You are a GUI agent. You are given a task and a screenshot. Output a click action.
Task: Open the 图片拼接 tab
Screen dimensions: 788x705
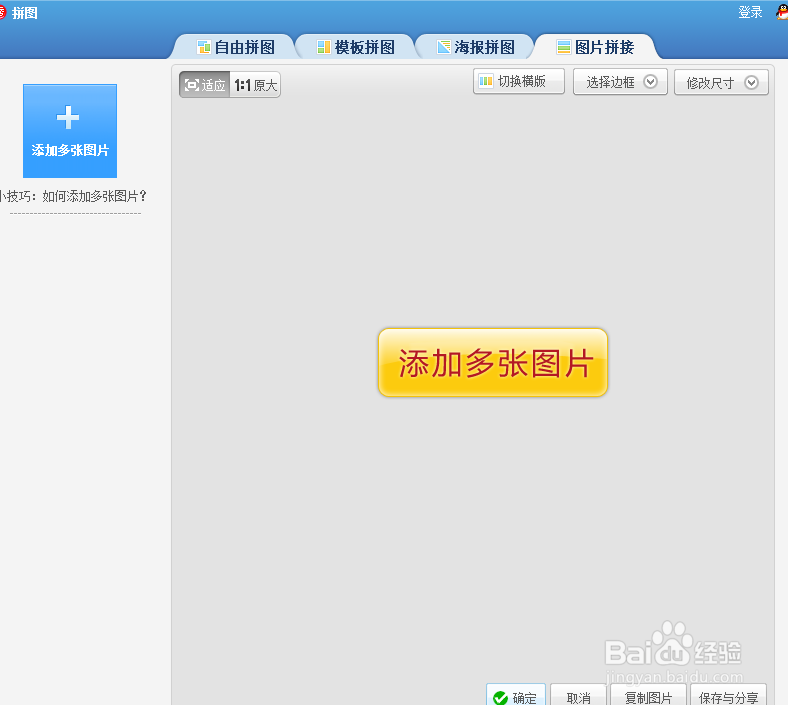[x=596, y=47]
